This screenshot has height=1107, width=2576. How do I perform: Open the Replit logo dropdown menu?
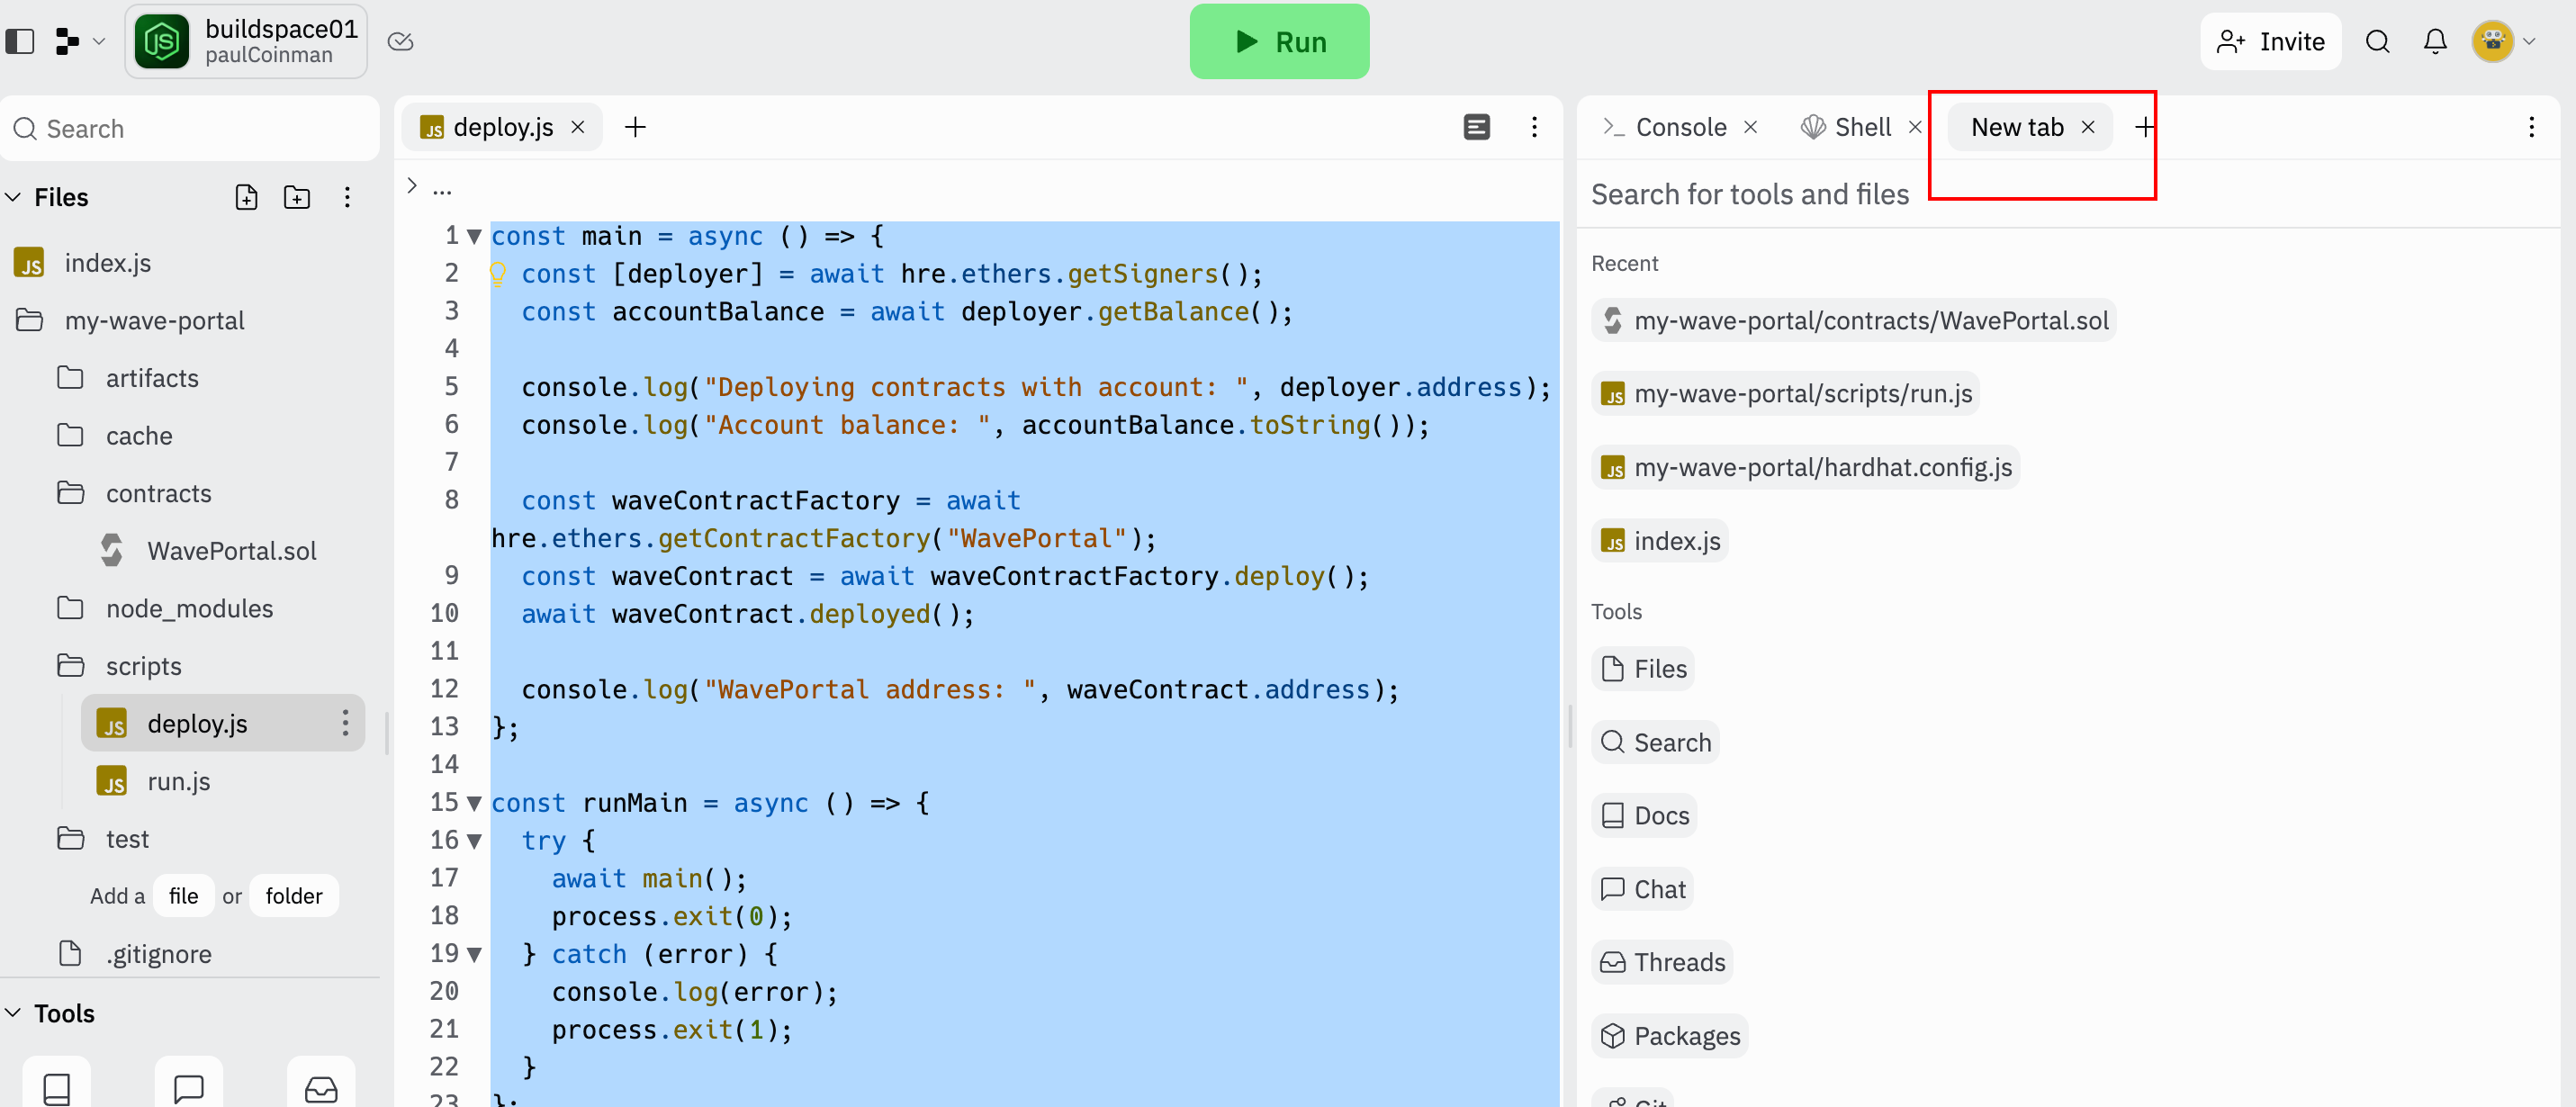point(80,41)
